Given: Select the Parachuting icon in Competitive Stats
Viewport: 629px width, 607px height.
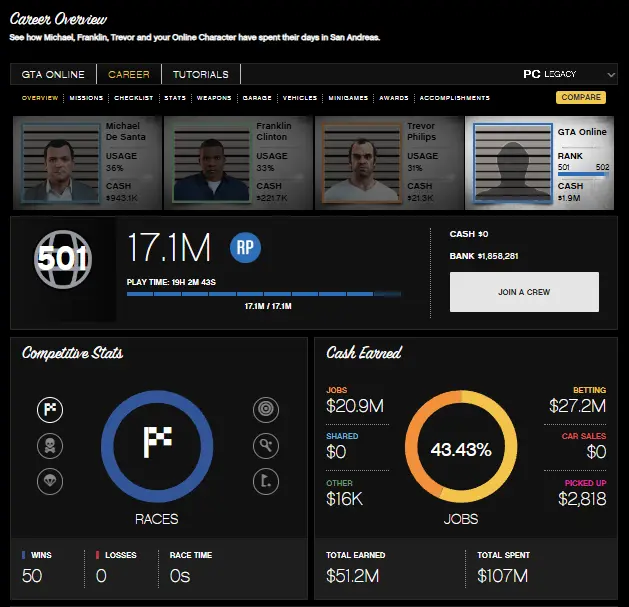Looking at the screenshot, I should 50,481.
